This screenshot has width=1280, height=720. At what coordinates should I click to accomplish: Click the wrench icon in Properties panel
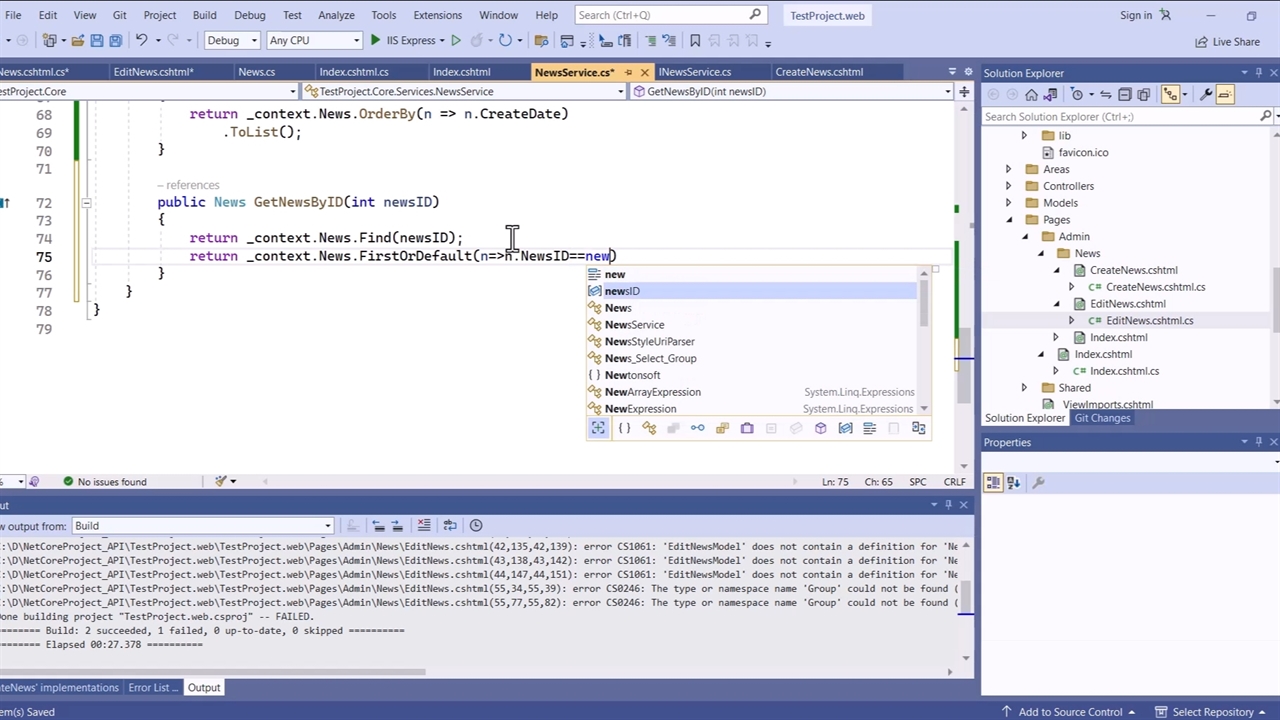1038,483
